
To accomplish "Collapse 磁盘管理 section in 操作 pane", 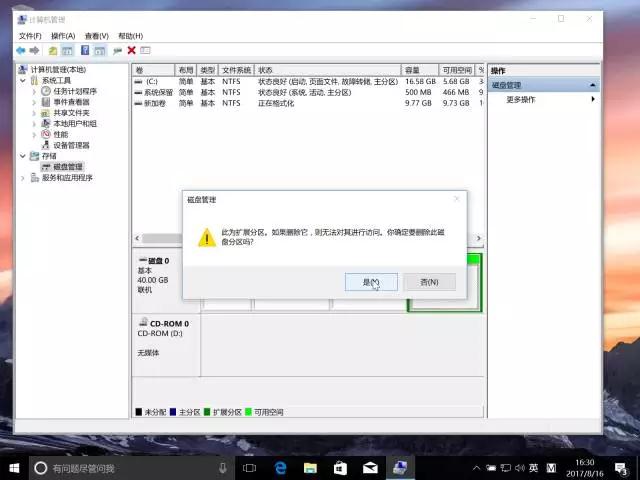I will (593, 85).
